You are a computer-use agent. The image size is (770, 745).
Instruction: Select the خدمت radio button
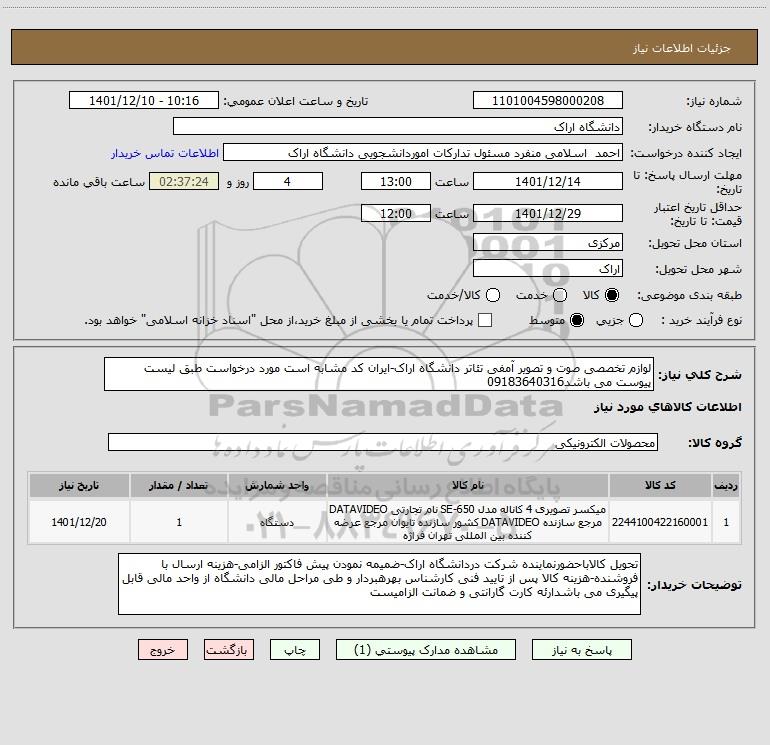[x=560, y=295]
